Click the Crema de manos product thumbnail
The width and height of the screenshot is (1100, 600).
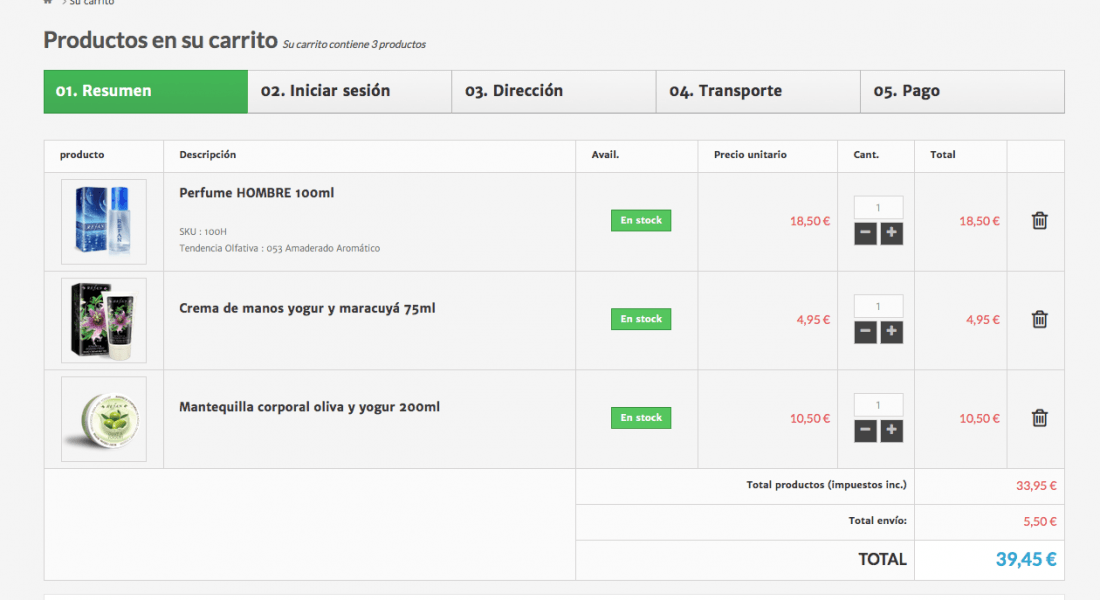[x=104, y=321]
